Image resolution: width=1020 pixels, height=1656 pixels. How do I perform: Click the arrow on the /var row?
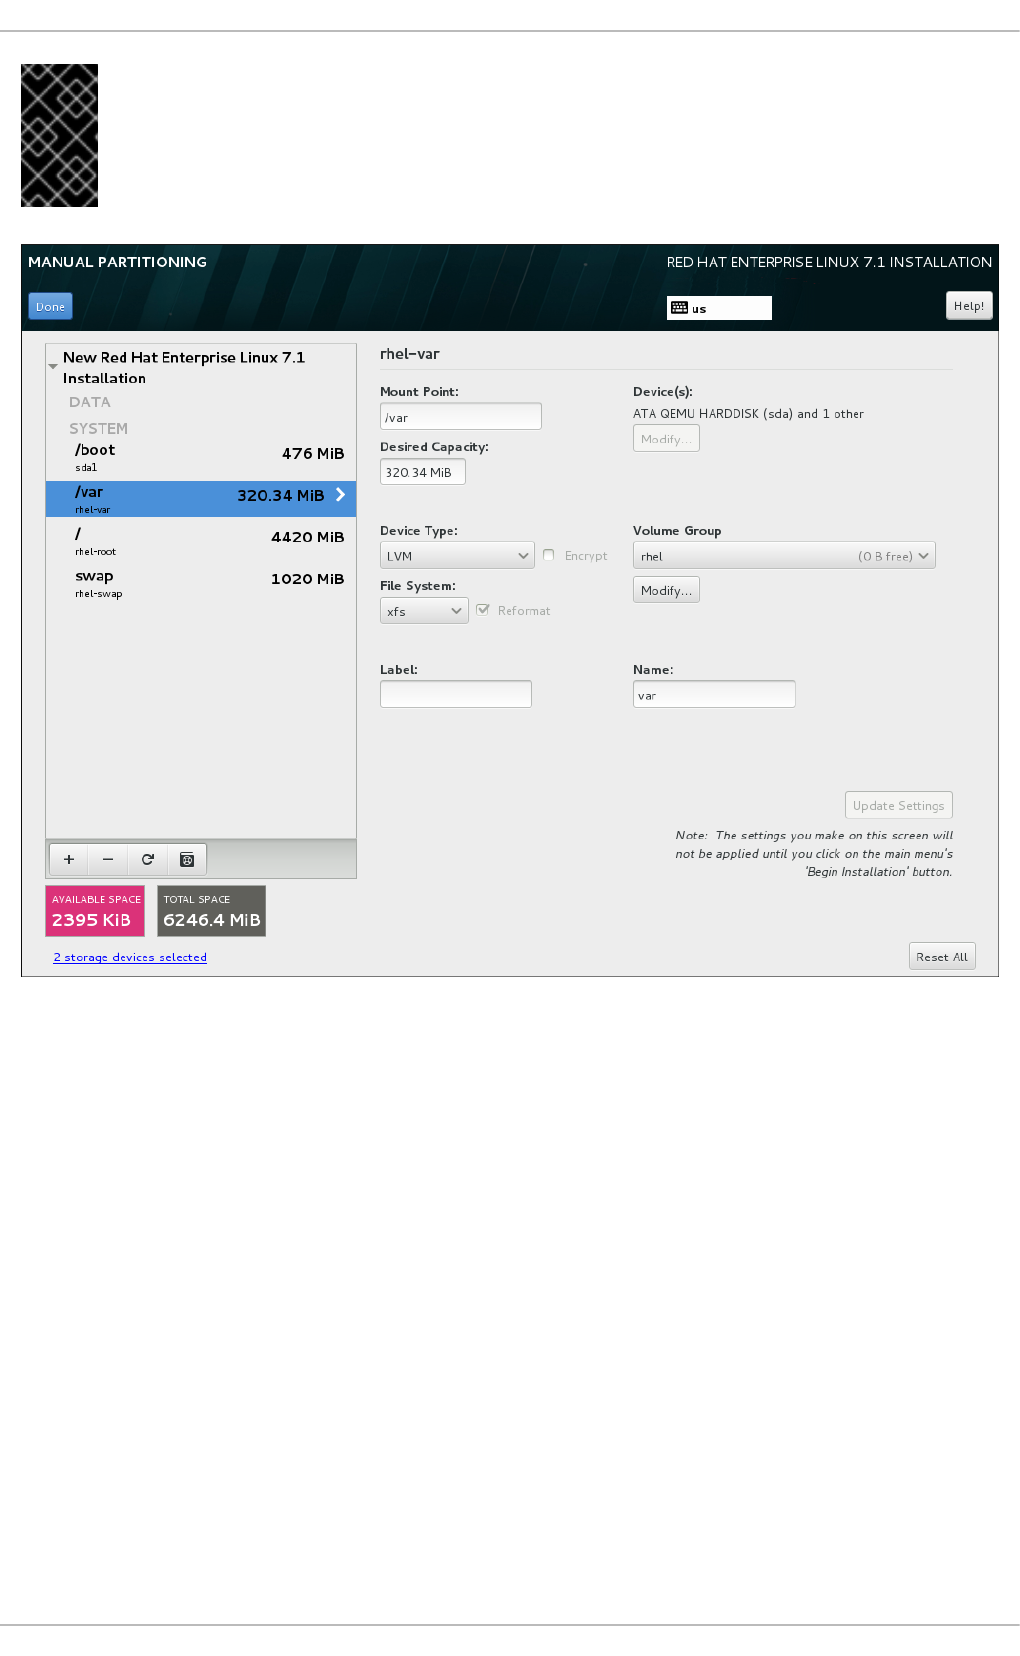click(x=340, y=495)
